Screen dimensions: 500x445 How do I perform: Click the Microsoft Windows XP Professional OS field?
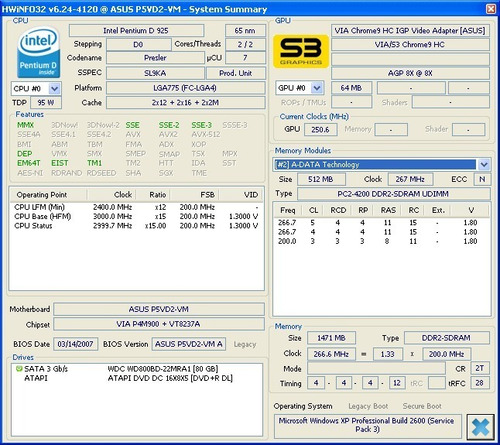pyautogui.click(x=367, y=425)
